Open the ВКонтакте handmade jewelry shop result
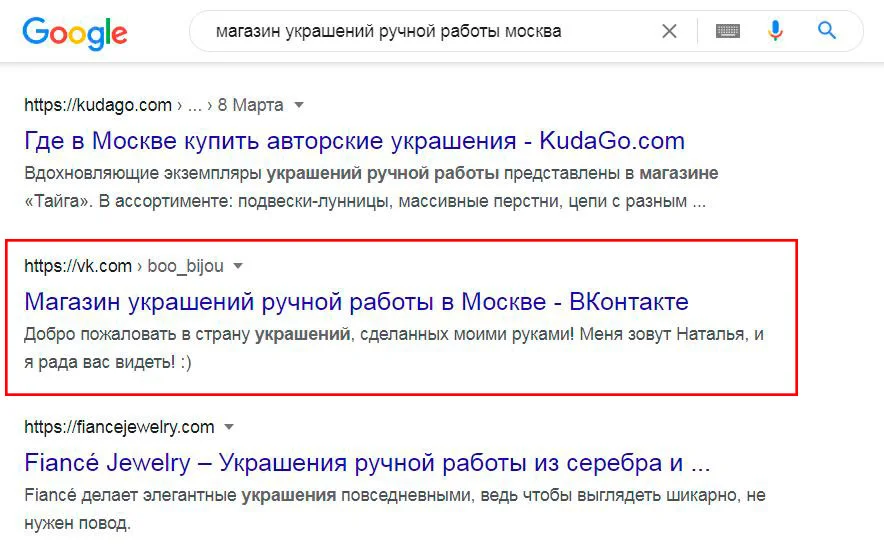Screen dimensions: 884x558 356,301
